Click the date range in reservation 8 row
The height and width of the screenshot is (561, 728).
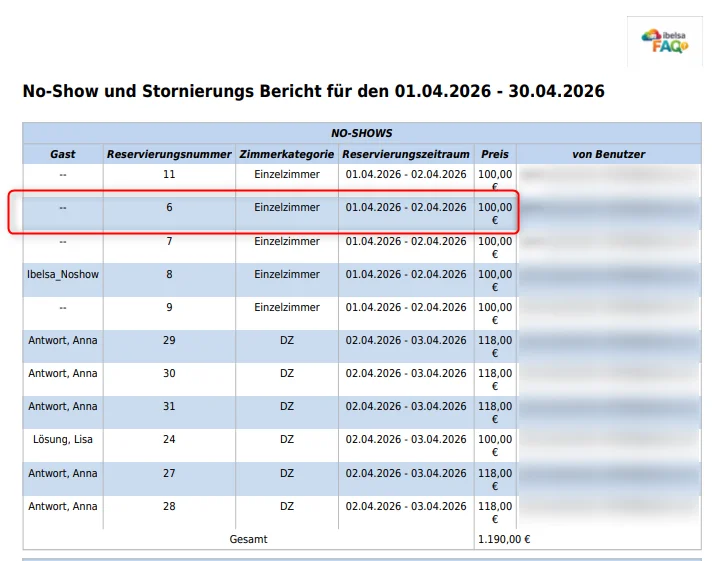pyautogui.click(x=406, y=274)
